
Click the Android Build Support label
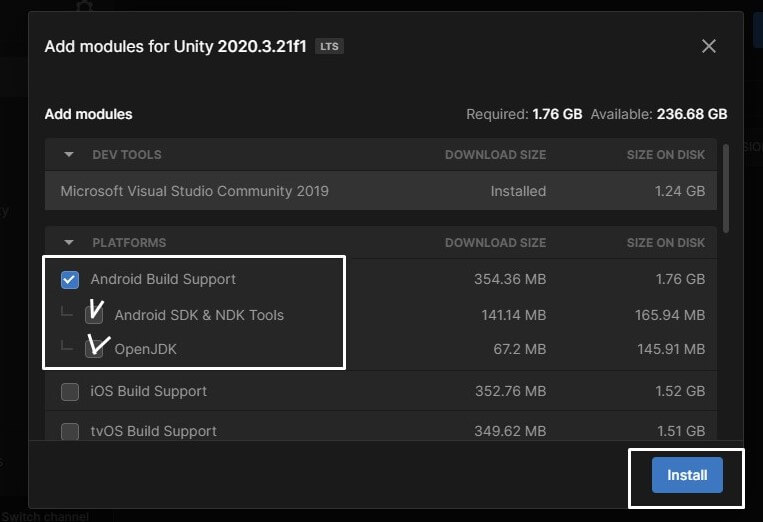[163, 279]
